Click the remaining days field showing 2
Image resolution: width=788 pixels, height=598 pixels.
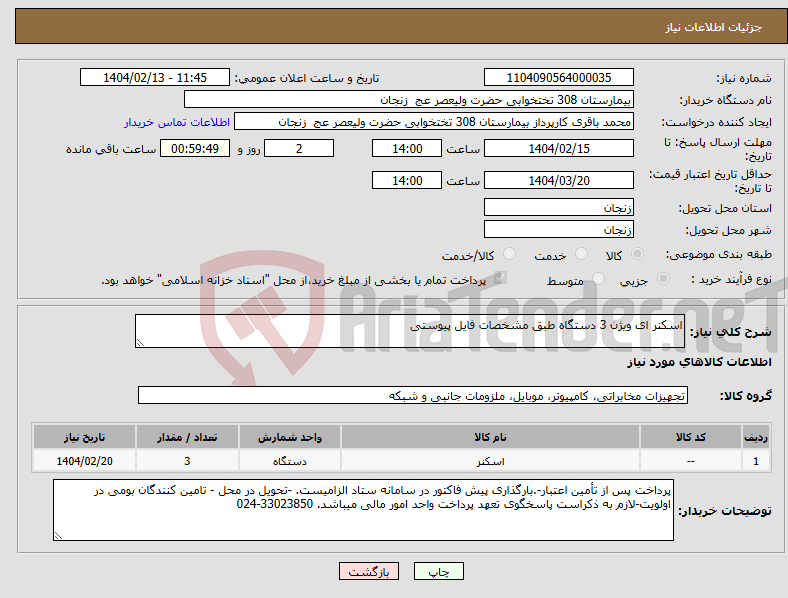tap(299, 148)
